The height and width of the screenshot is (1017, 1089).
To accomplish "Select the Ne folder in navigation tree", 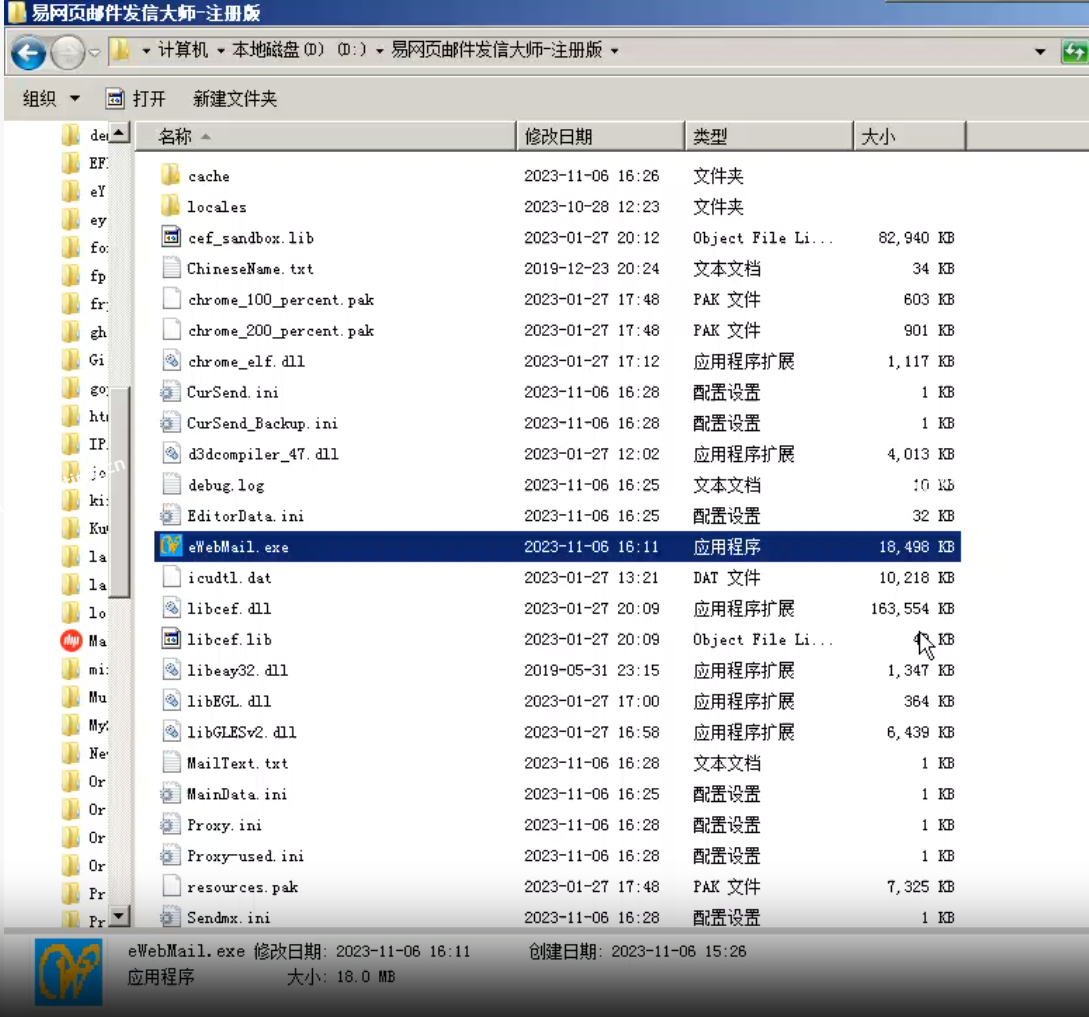I will [x=84, y=753].
